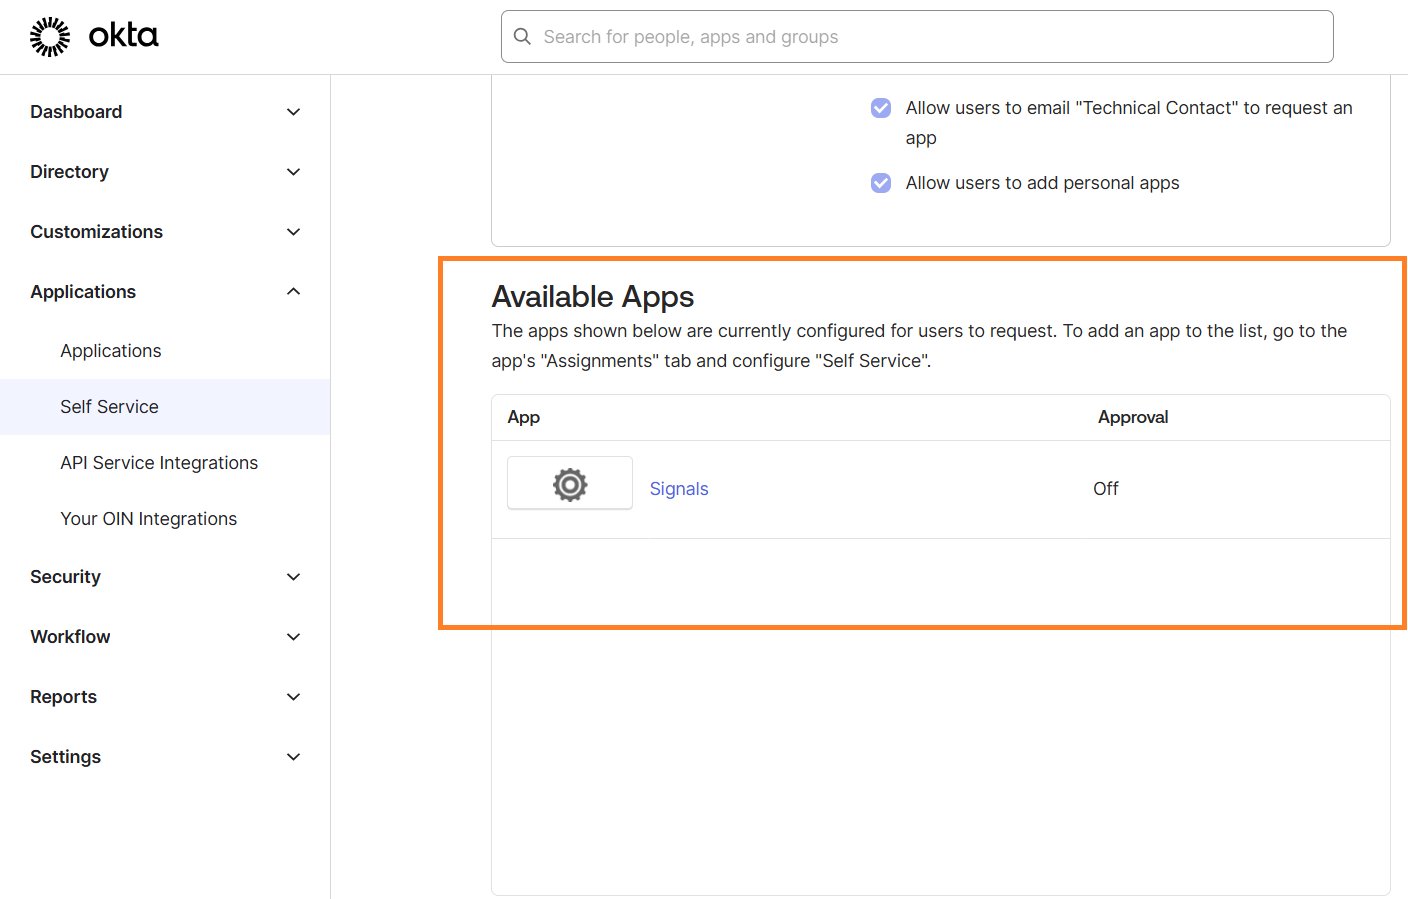Click the Security sidebar label
1408x899 pixels.
tap(65, 577)
